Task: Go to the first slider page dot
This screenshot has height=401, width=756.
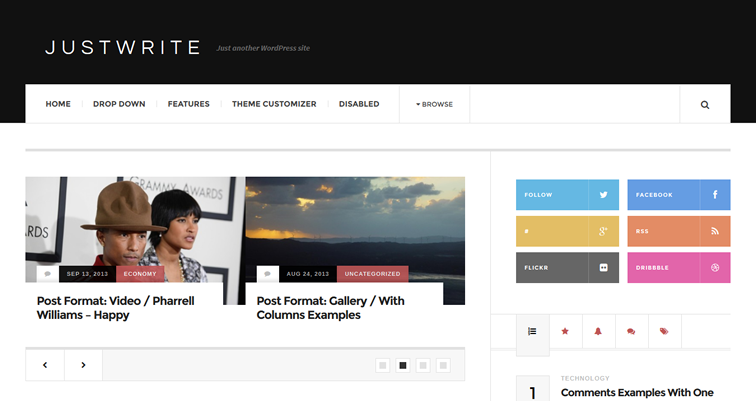Action: click(x=382, y=365)
